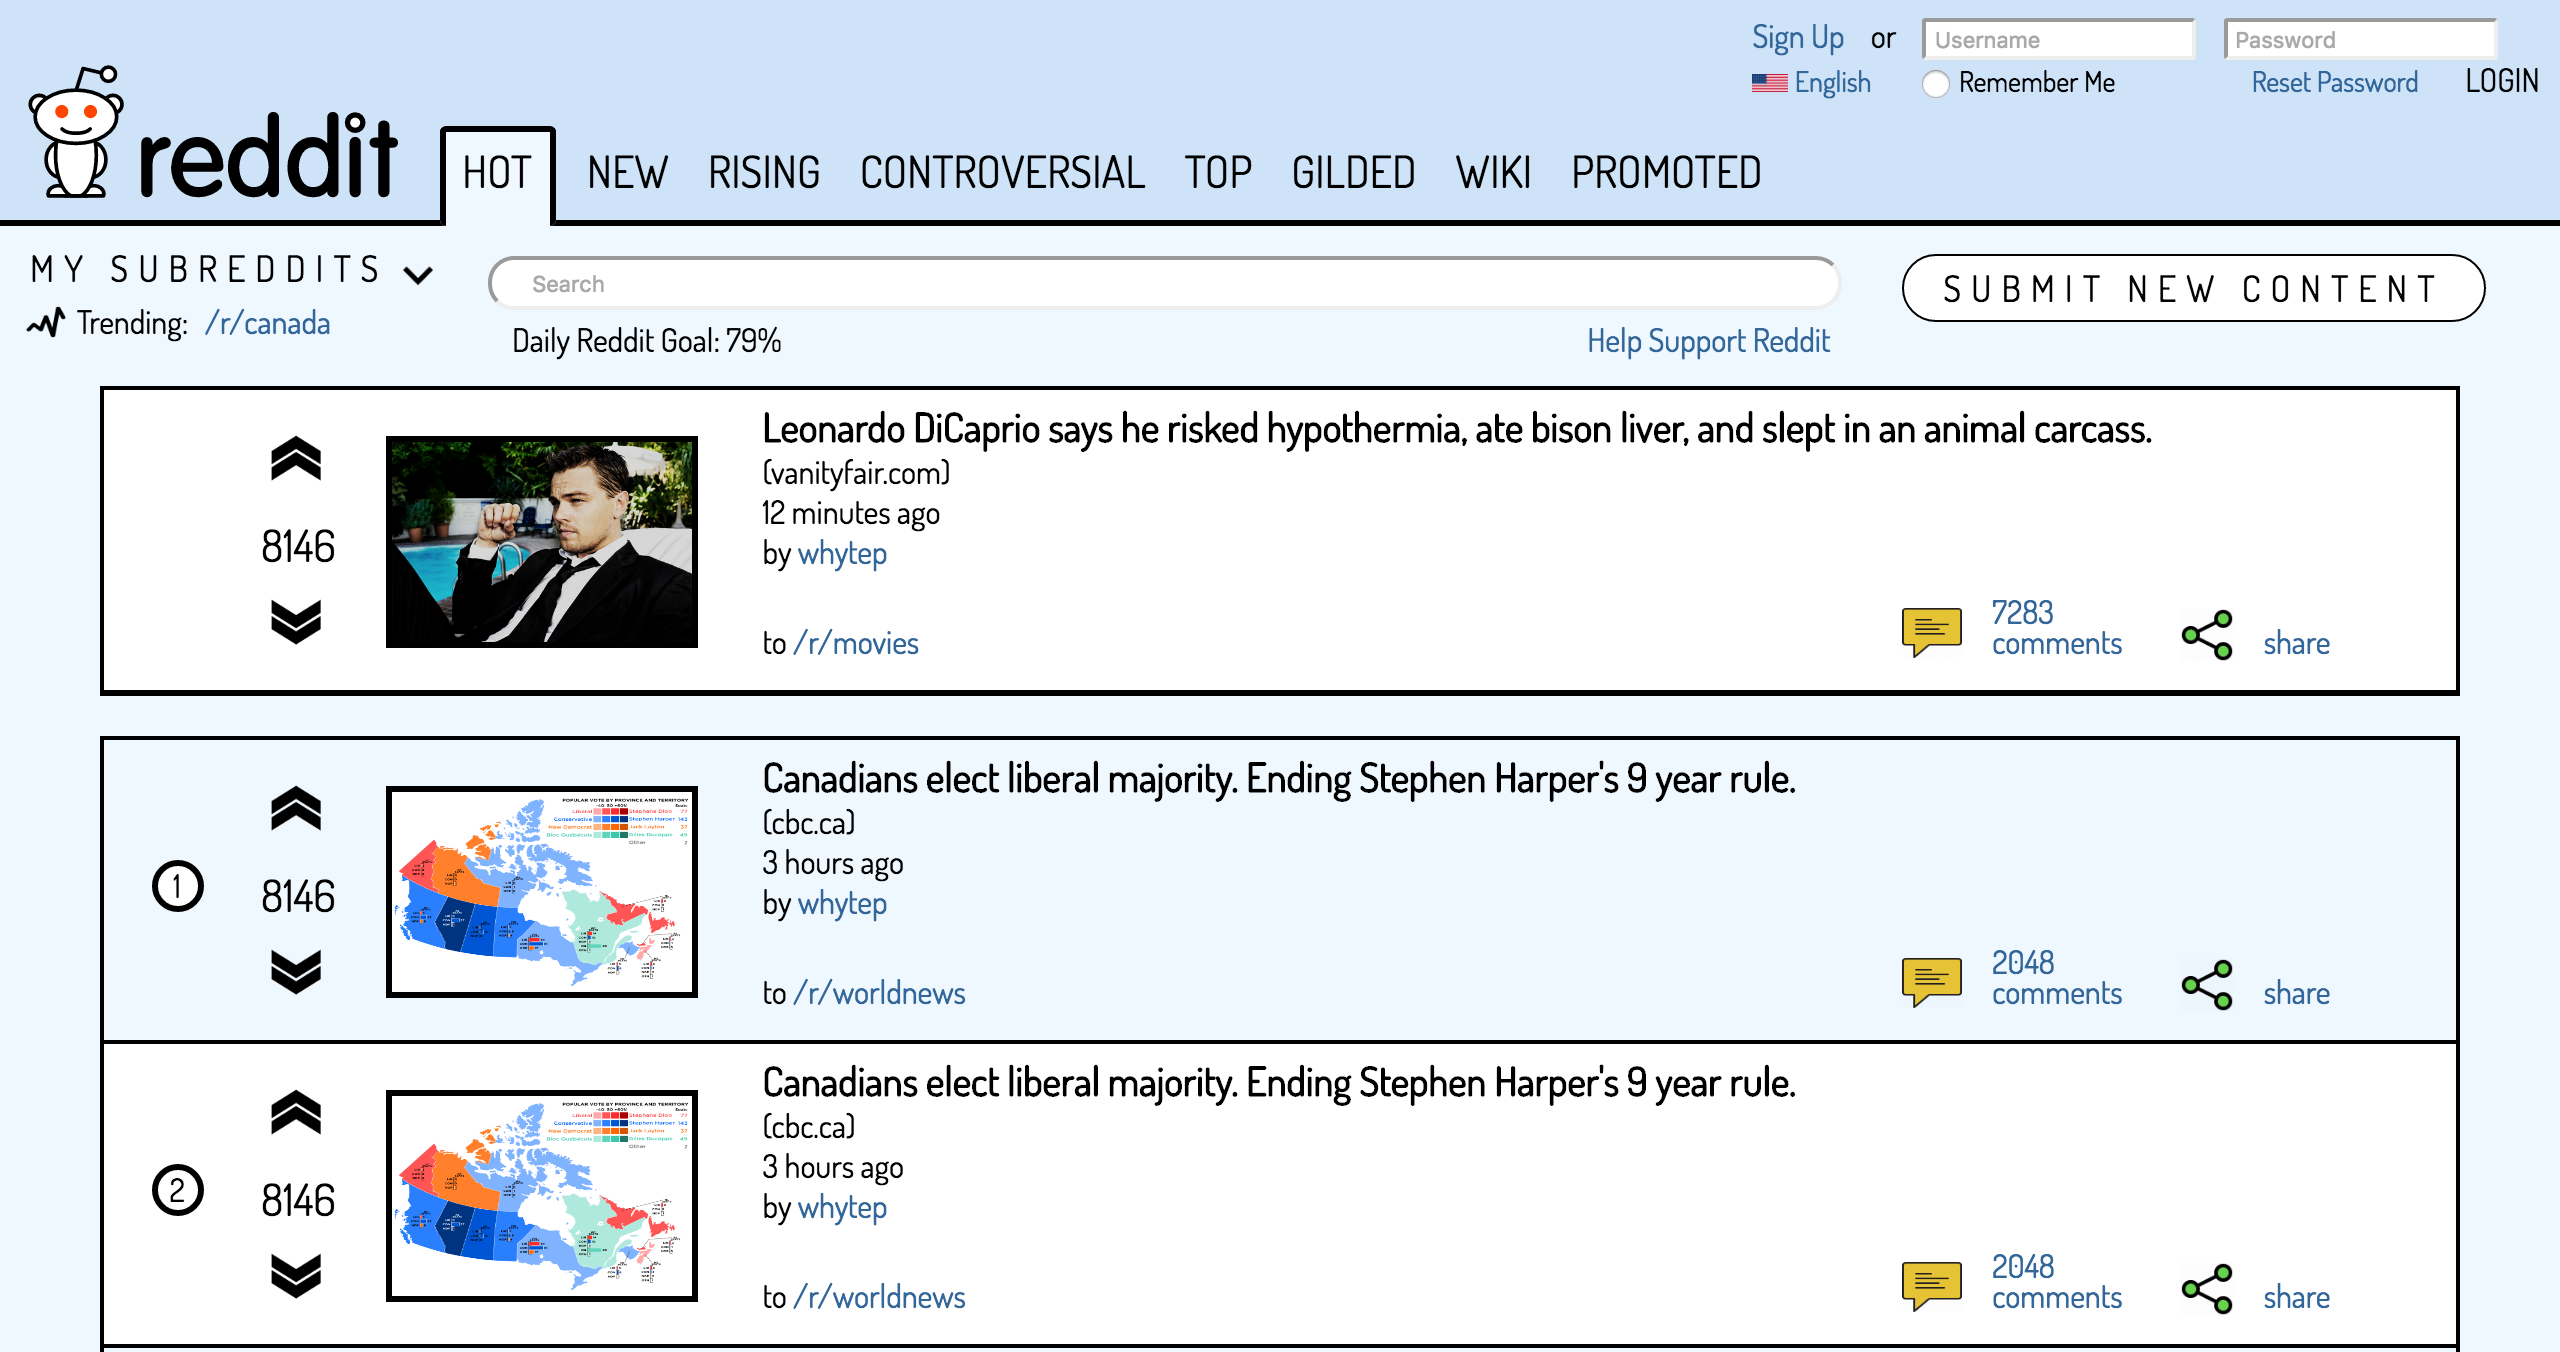Screen dimensions: 2560x1352
Task: Open the Leonardo DiCaprio hypothermia post title
Action: click(x=1457, y=429)
